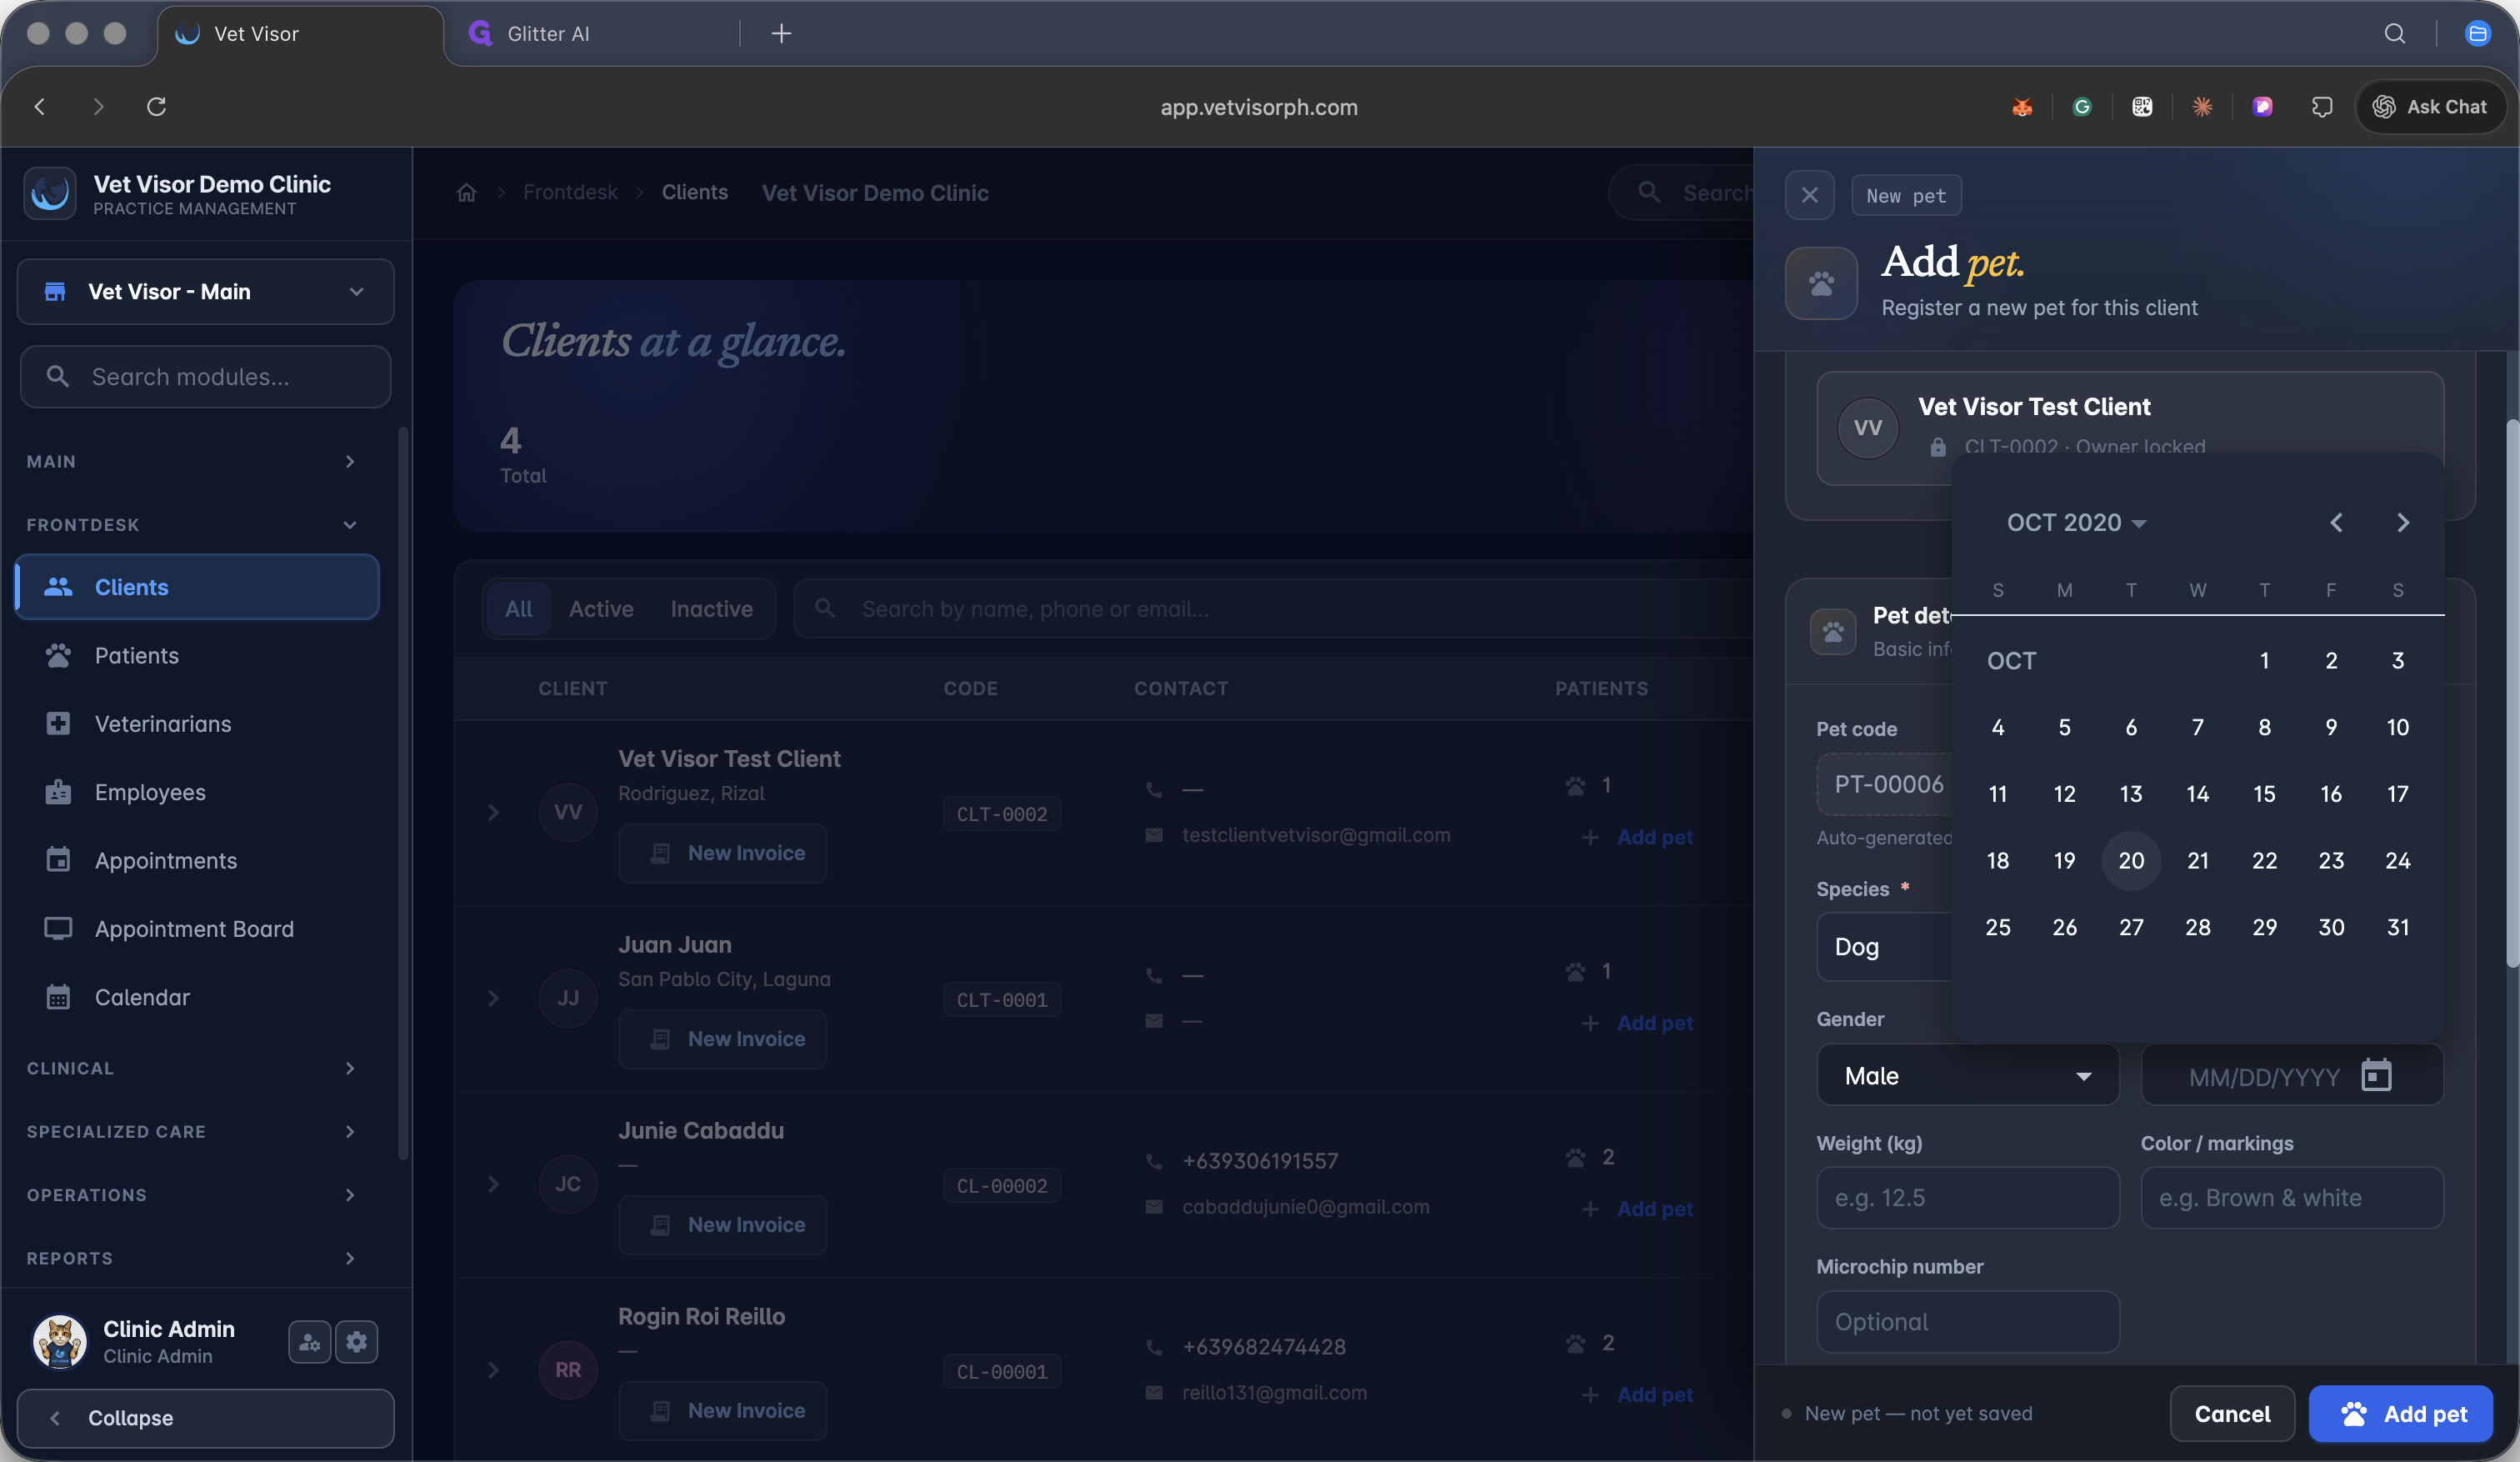Add pet for Juan Juan
Viewport: 2520px width, 1462px height.
pos(1639,1023)
